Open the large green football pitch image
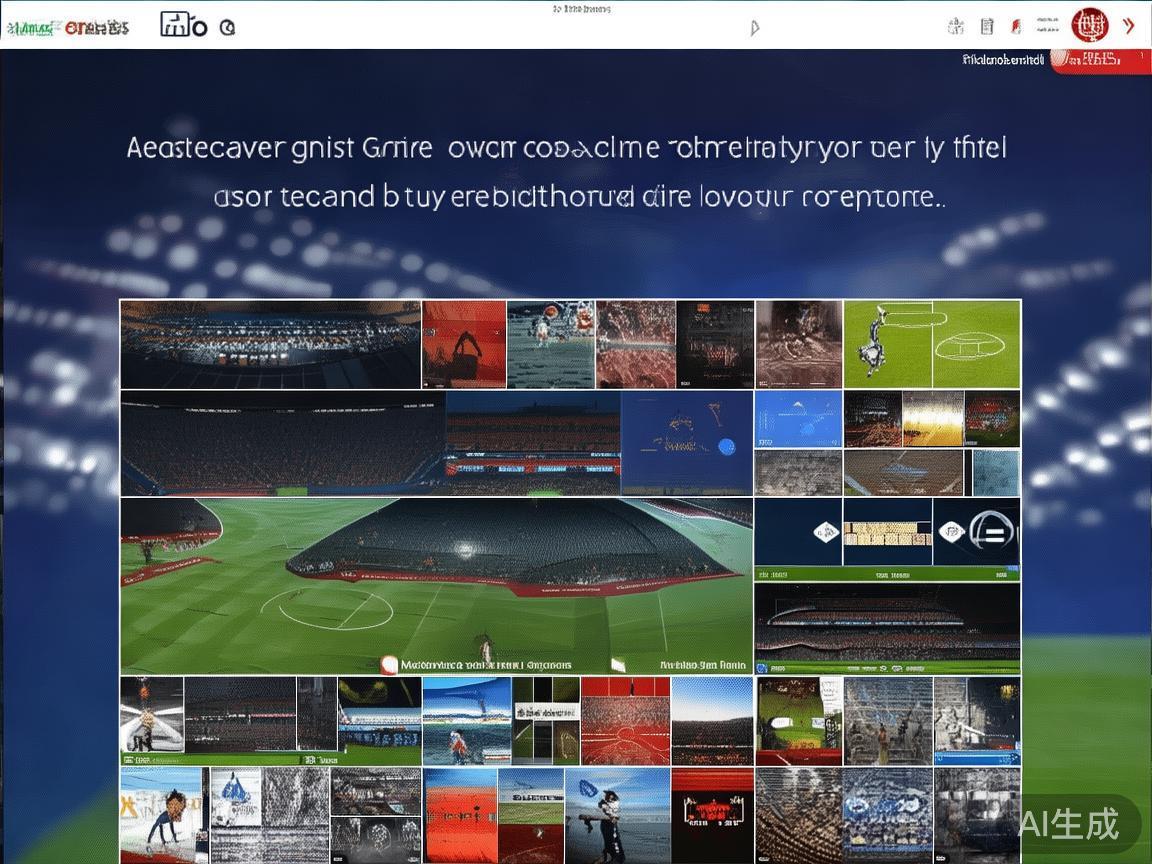This screenshot has height=864, width=1152. click(436, 585)
